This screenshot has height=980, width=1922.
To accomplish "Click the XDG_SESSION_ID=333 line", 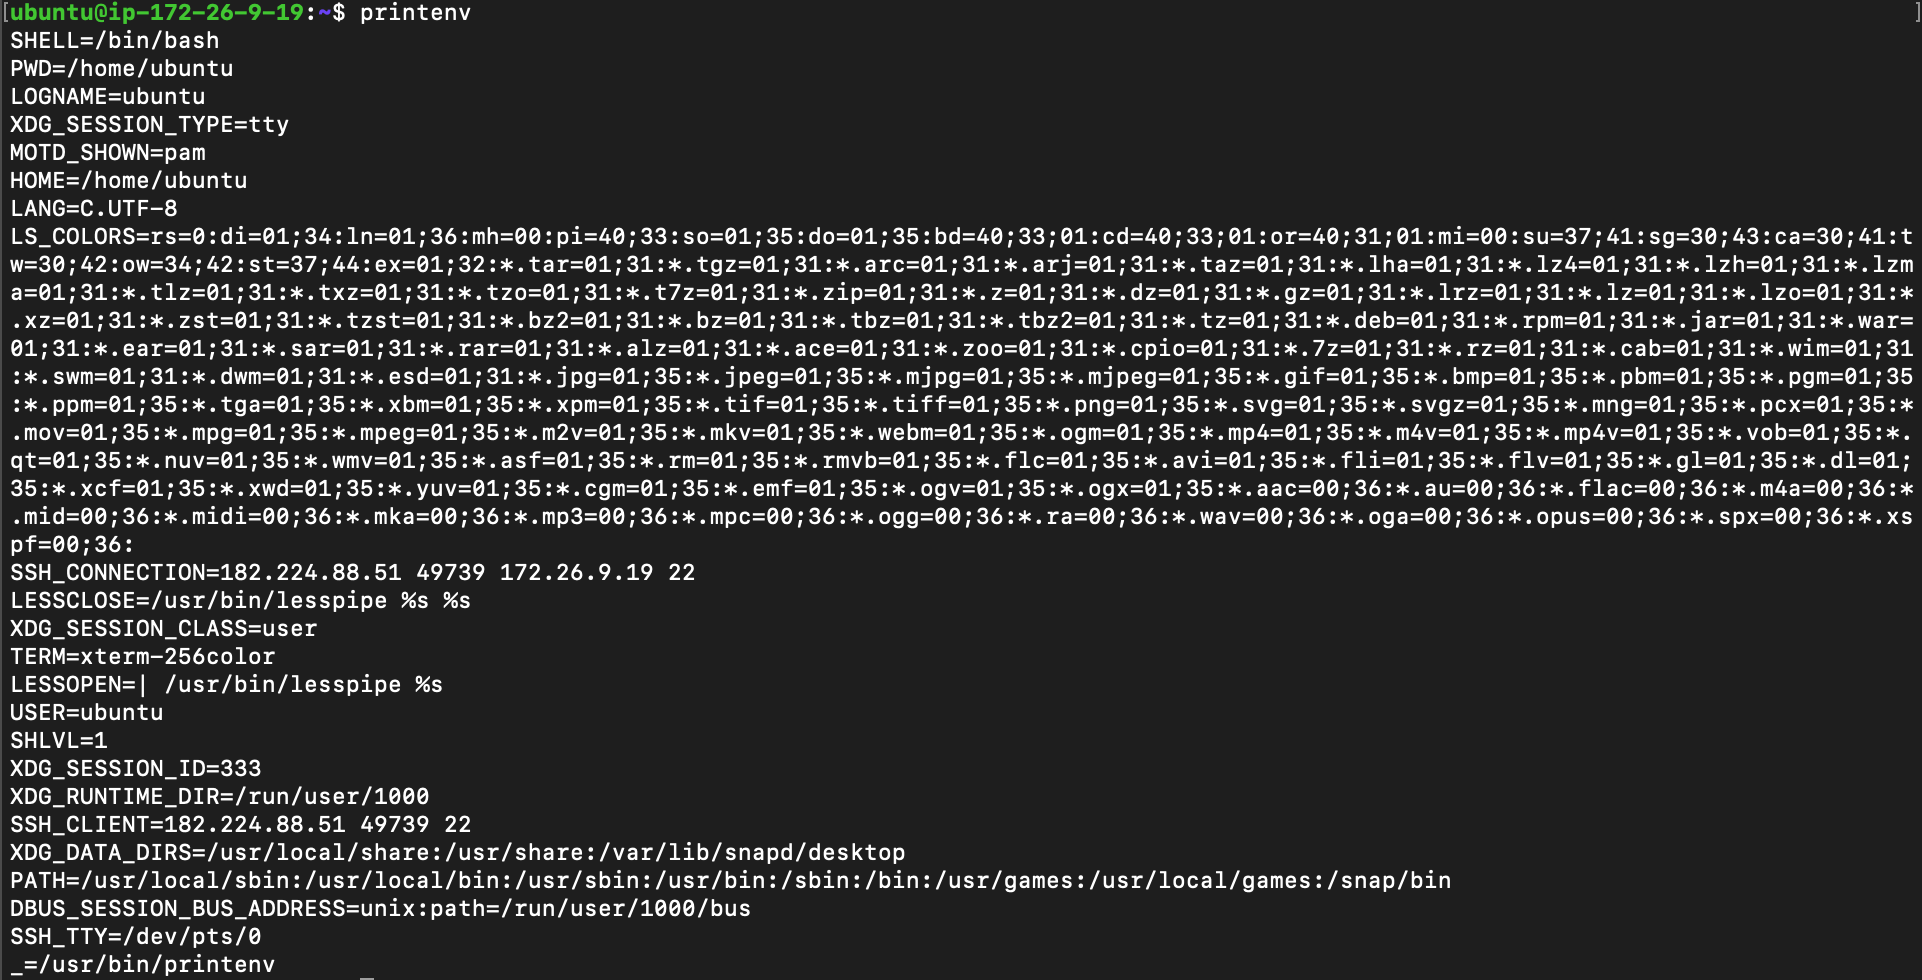I will [136, 769].
